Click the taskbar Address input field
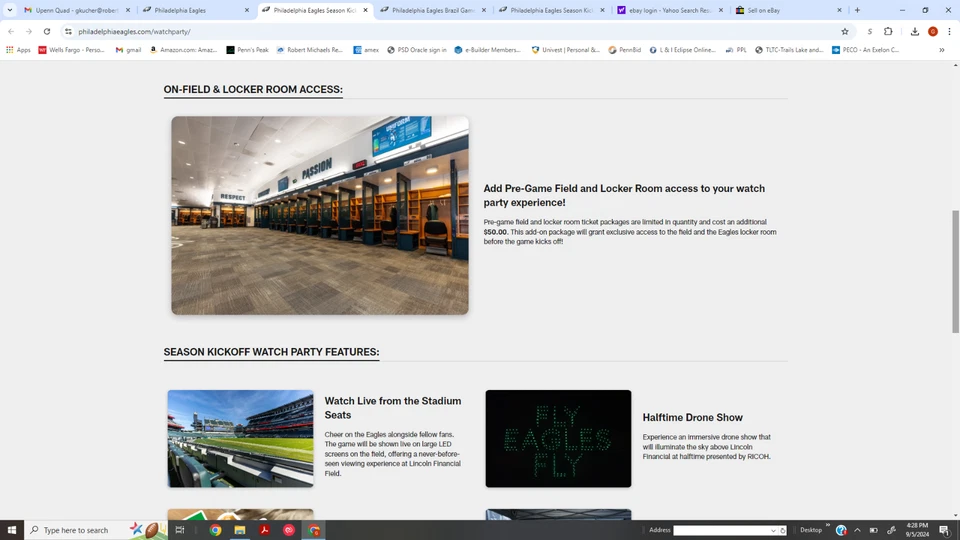The height and width of the screenshot is (540, 960). pyautogui.click(x=722, y=530)
